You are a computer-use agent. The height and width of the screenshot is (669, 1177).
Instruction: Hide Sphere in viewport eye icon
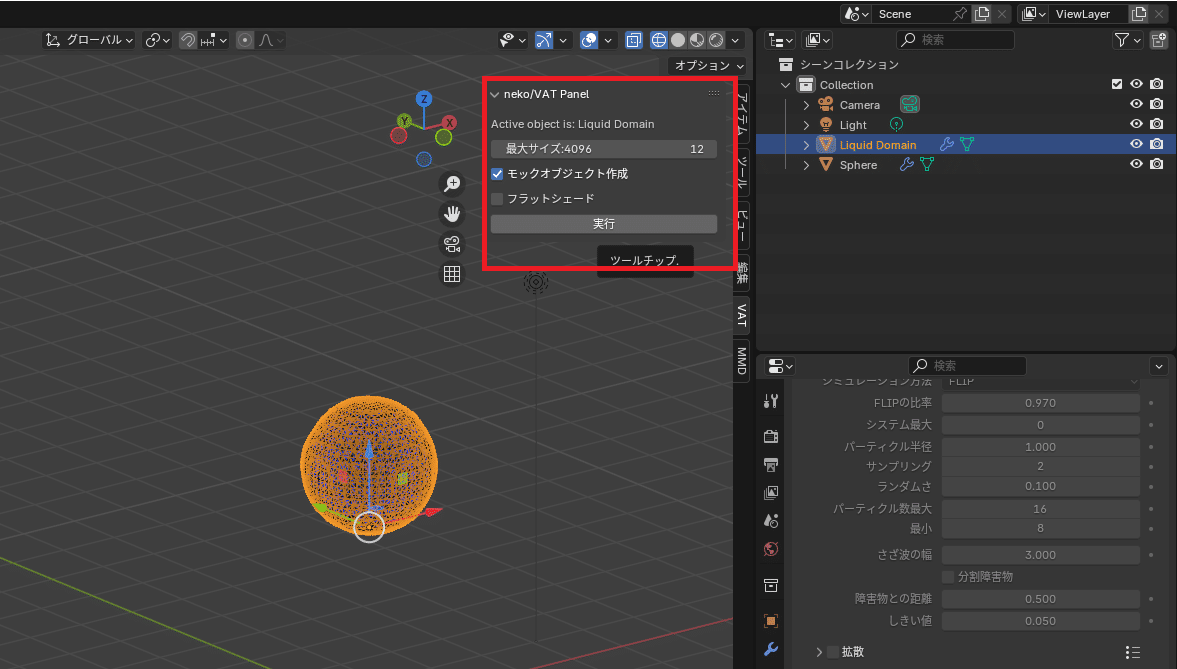click(1136, 164)
